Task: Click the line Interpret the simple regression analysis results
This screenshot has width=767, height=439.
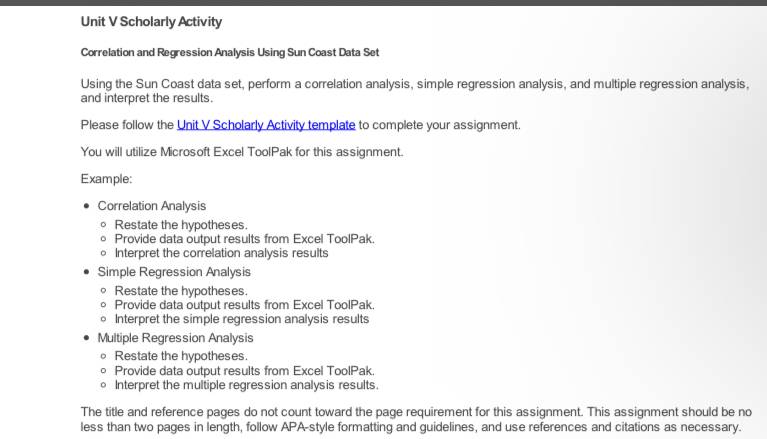Action: (242, 319)
